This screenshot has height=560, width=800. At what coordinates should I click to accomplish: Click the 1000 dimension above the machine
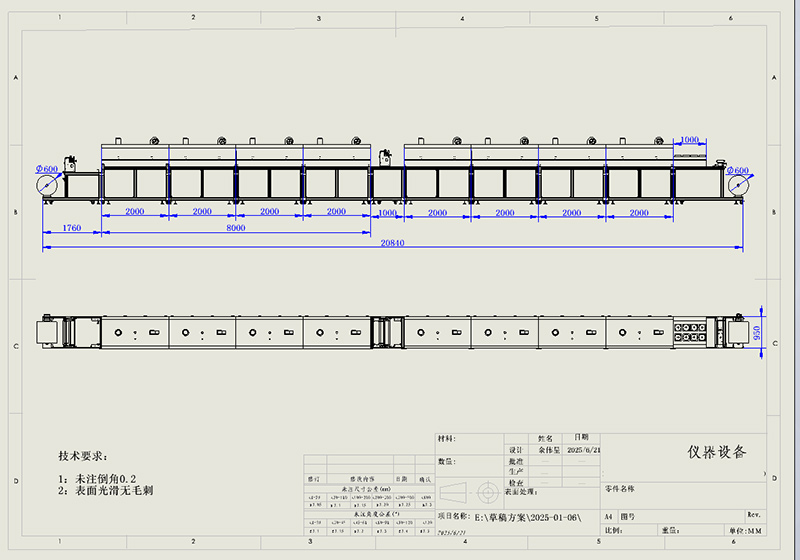(x=688, y=140)
